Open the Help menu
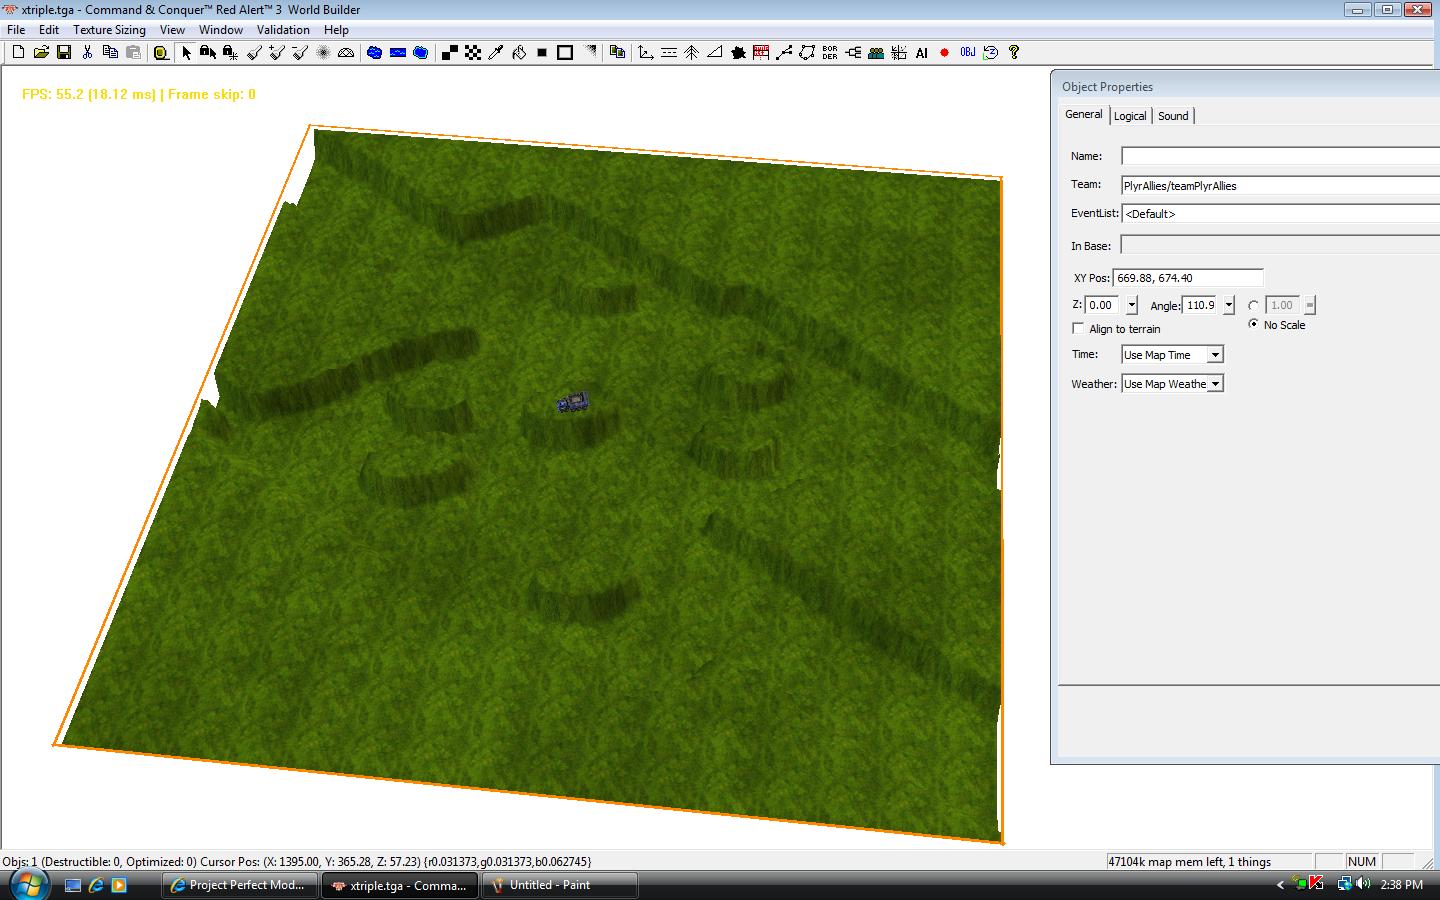1440x900 pixels. (x=336, y=30)
